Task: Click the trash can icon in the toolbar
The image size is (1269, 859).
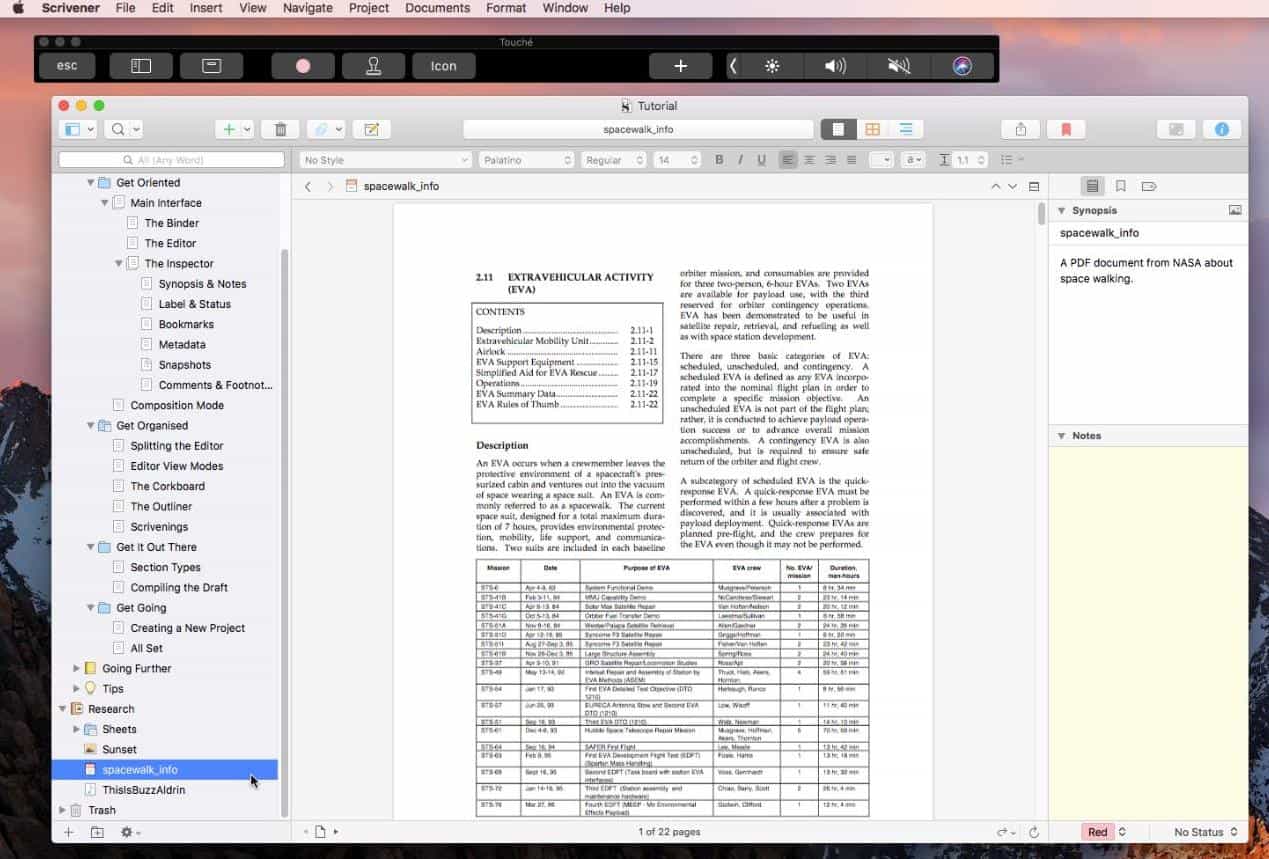Action: click(280, 129)
